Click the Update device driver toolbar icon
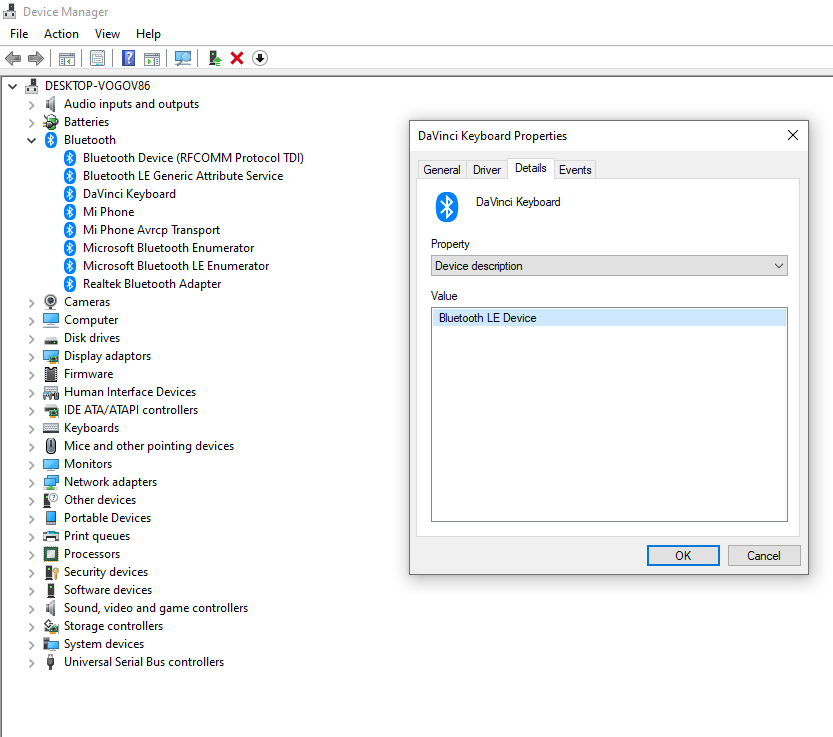The width and height of the screenshot is (833, 737). (x=215, y=58)
